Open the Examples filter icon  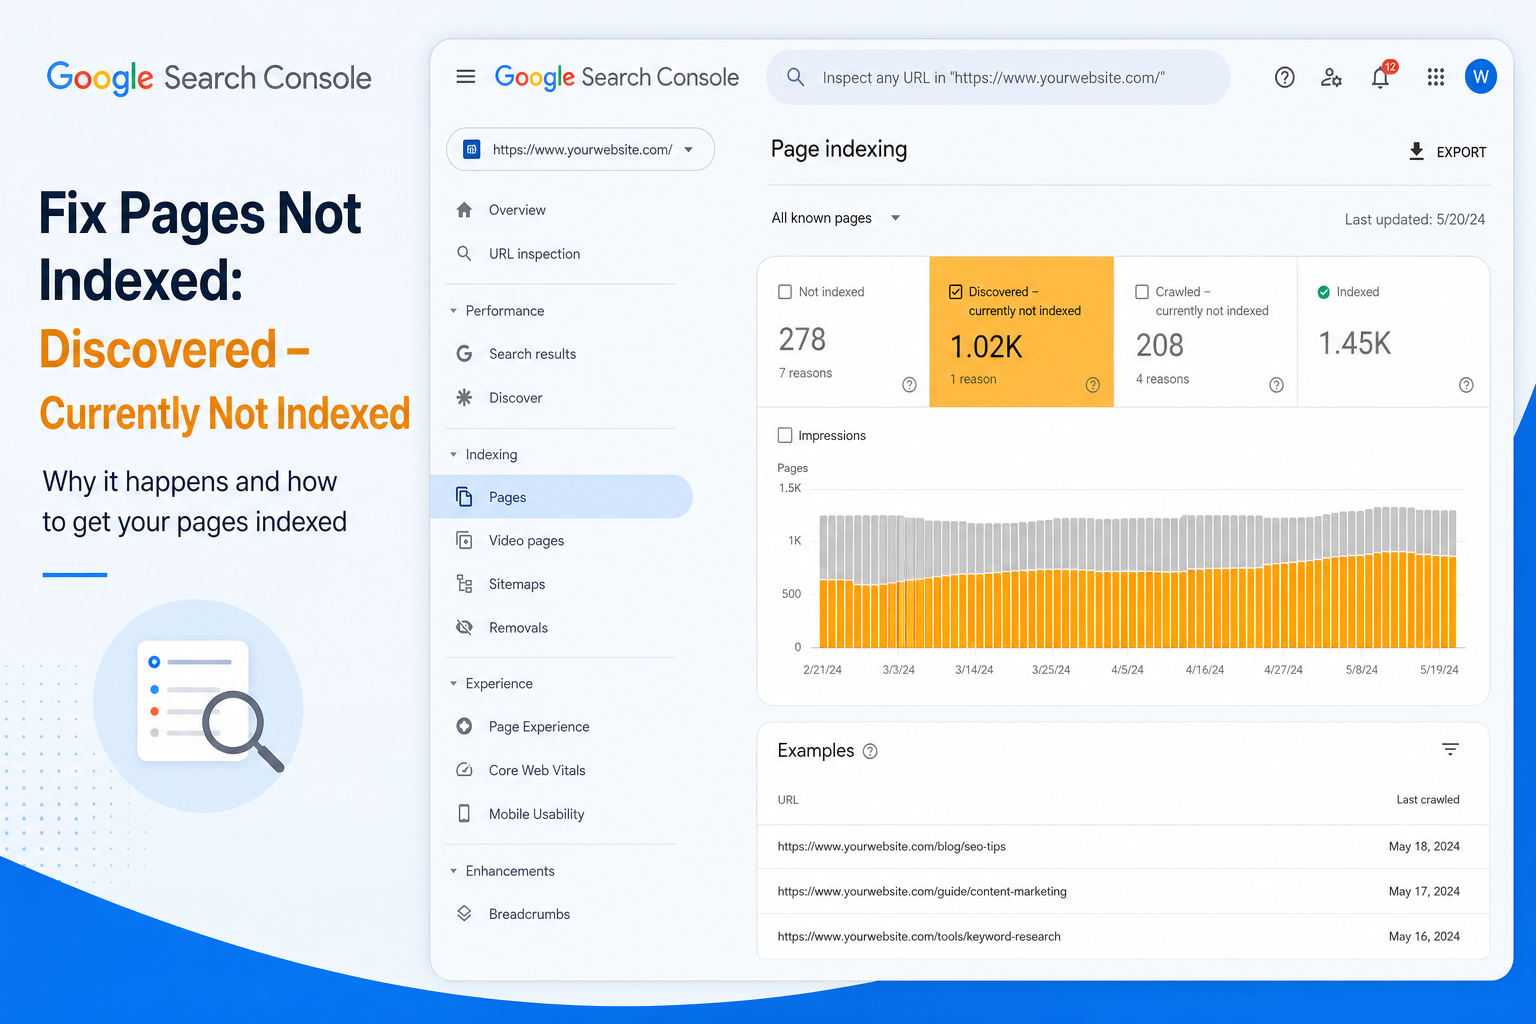pos(1450,749)
